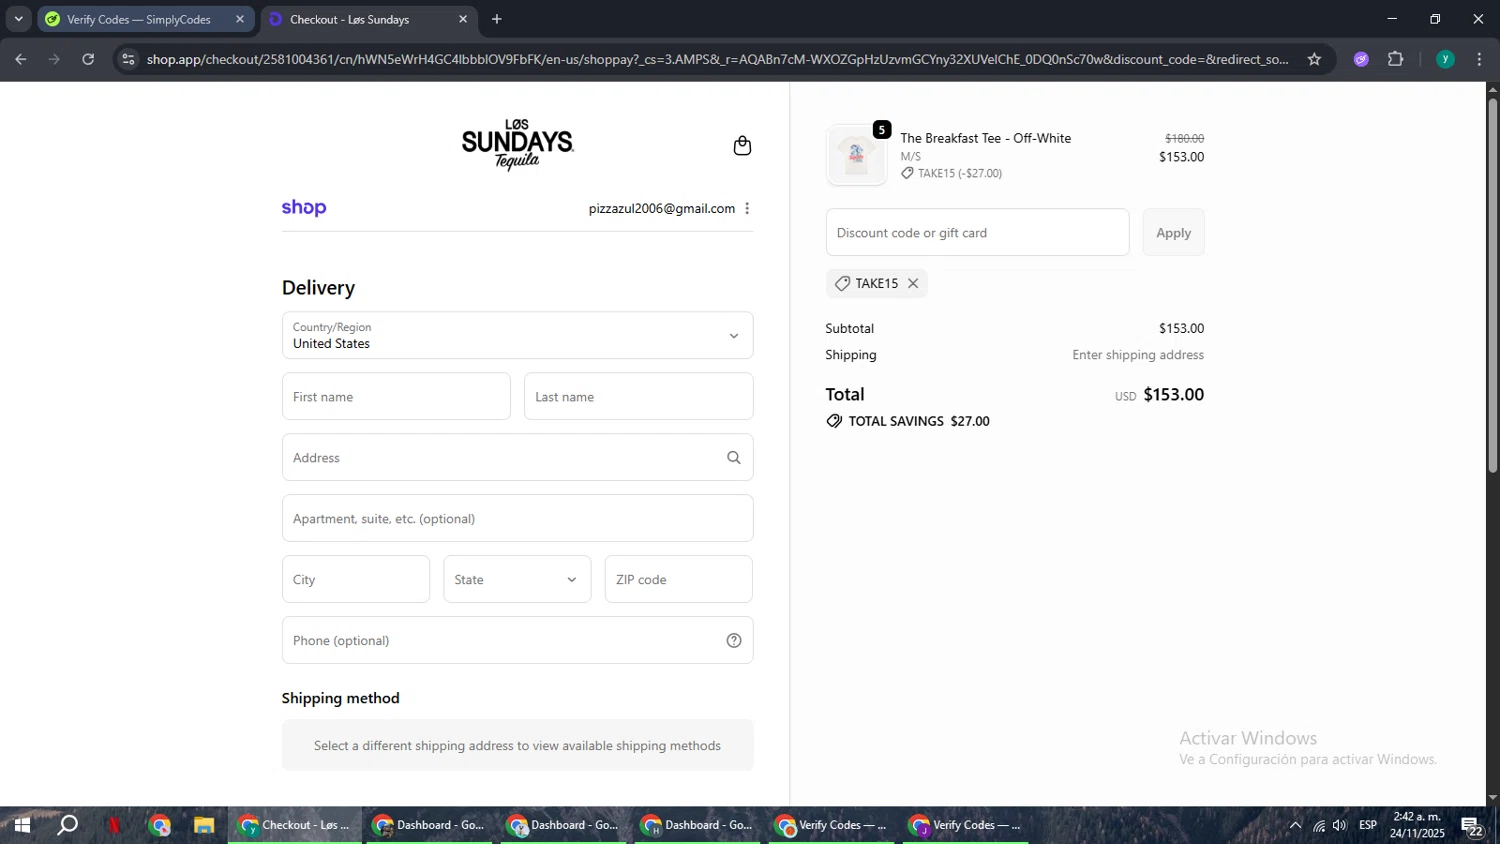This screenshot has height=844, width=1500.
Task: Open the network icon in tray
Action: [1318, 825]
